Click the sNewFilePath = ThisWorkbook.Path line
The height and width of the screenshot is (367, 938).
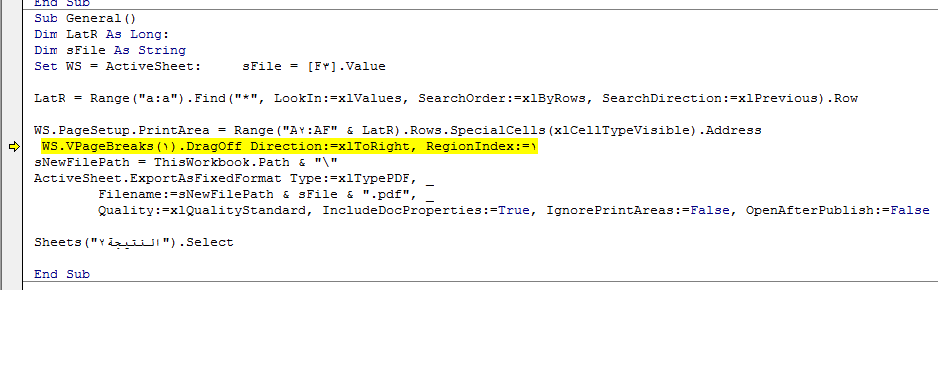pos(186,163)
